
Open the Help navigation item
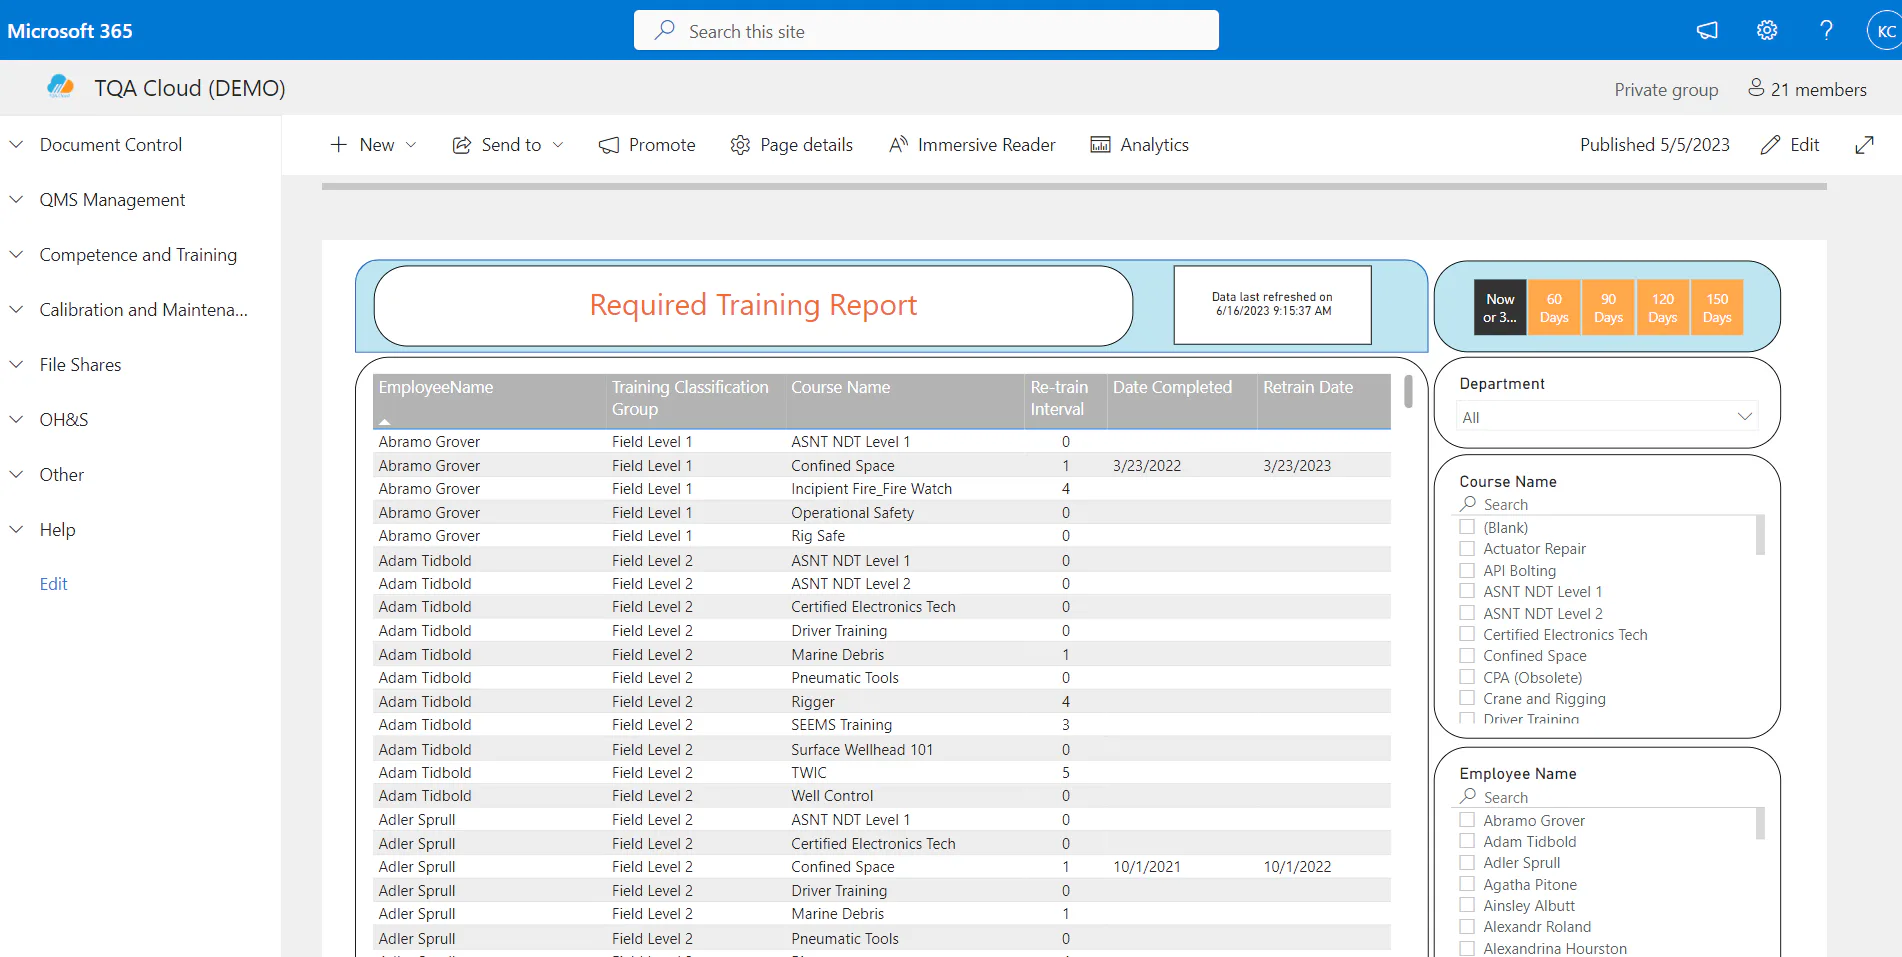point(57,529)
